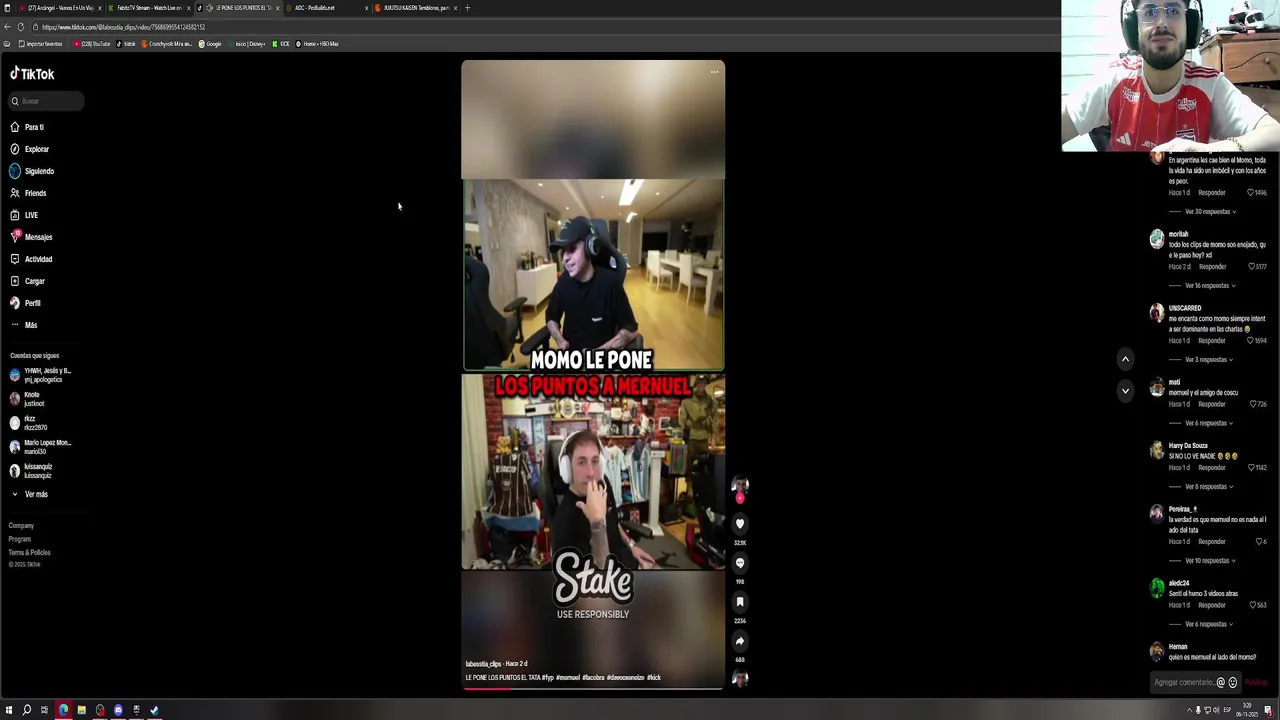Screen dimensions: 1280x720
Task: Open the Crunchyroll bookmark
Action: (168, 44)
